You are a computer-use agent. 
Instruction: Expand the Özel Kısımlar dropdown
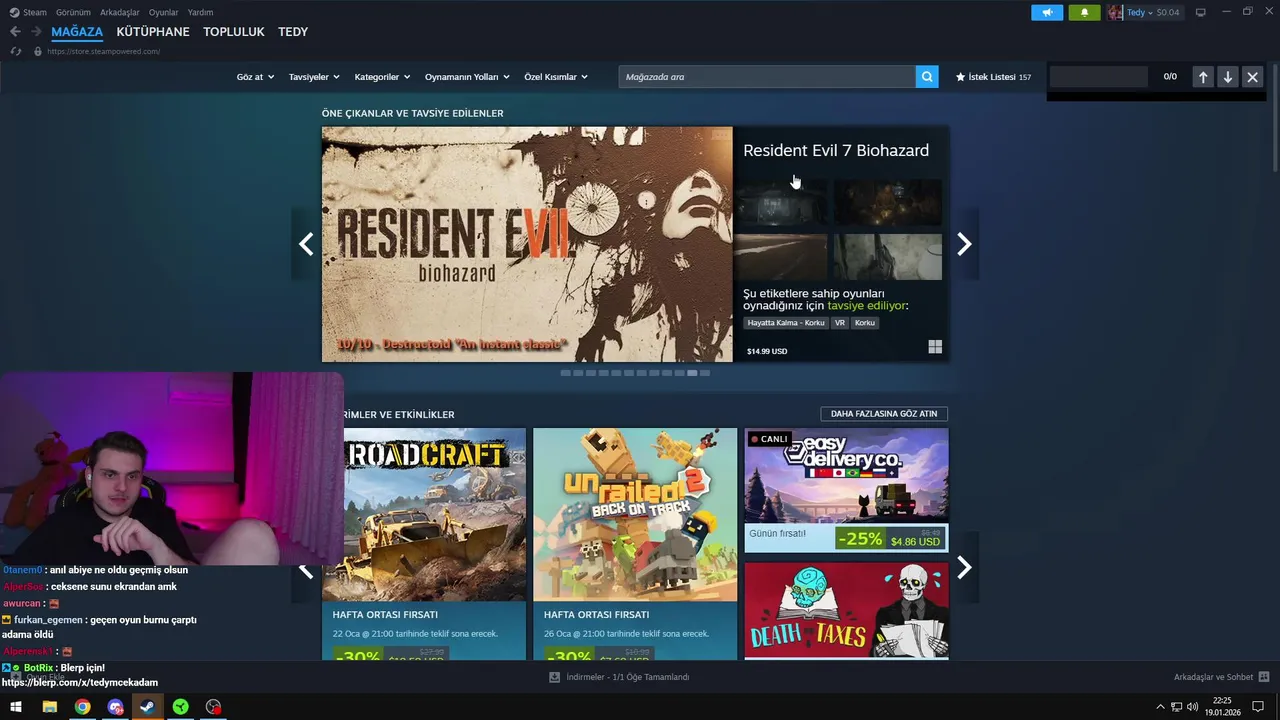pyautogui.click(x=556, y=77)
